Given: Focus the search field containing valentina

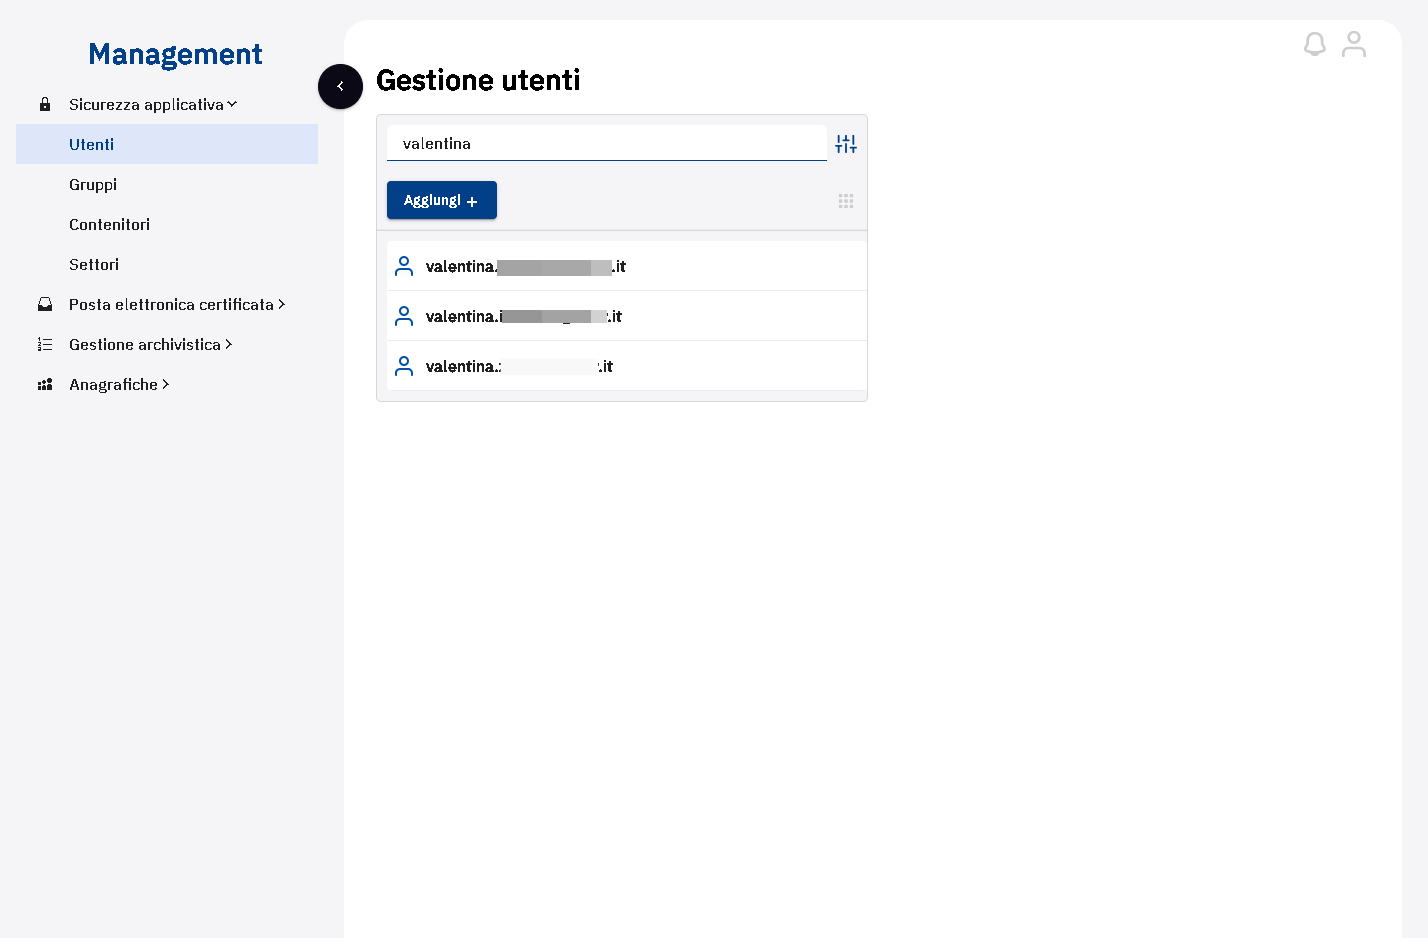Looking at the screenshot, I should pyautogui.click(x=607, y=143).
